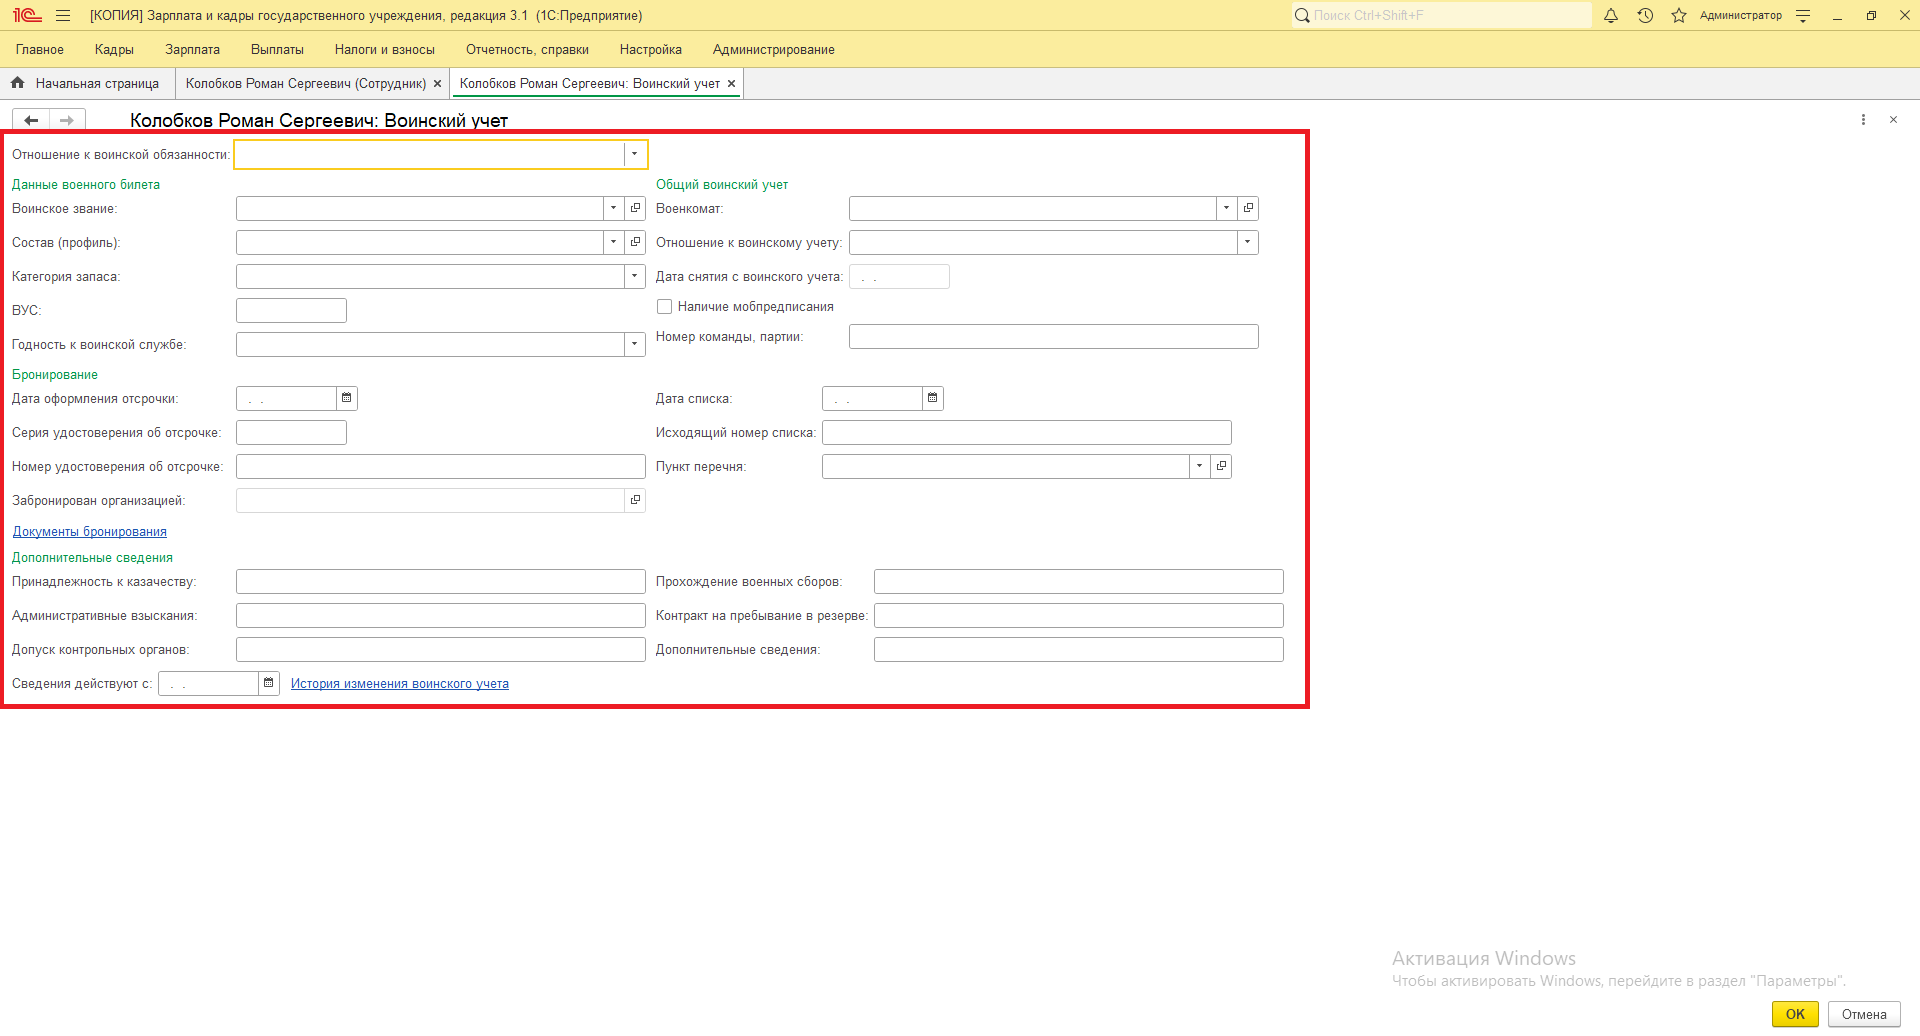Viewport: 1920px width, 1036px height.
Task: Click Допуск контрольных органов field
Action: coord(441,650)
